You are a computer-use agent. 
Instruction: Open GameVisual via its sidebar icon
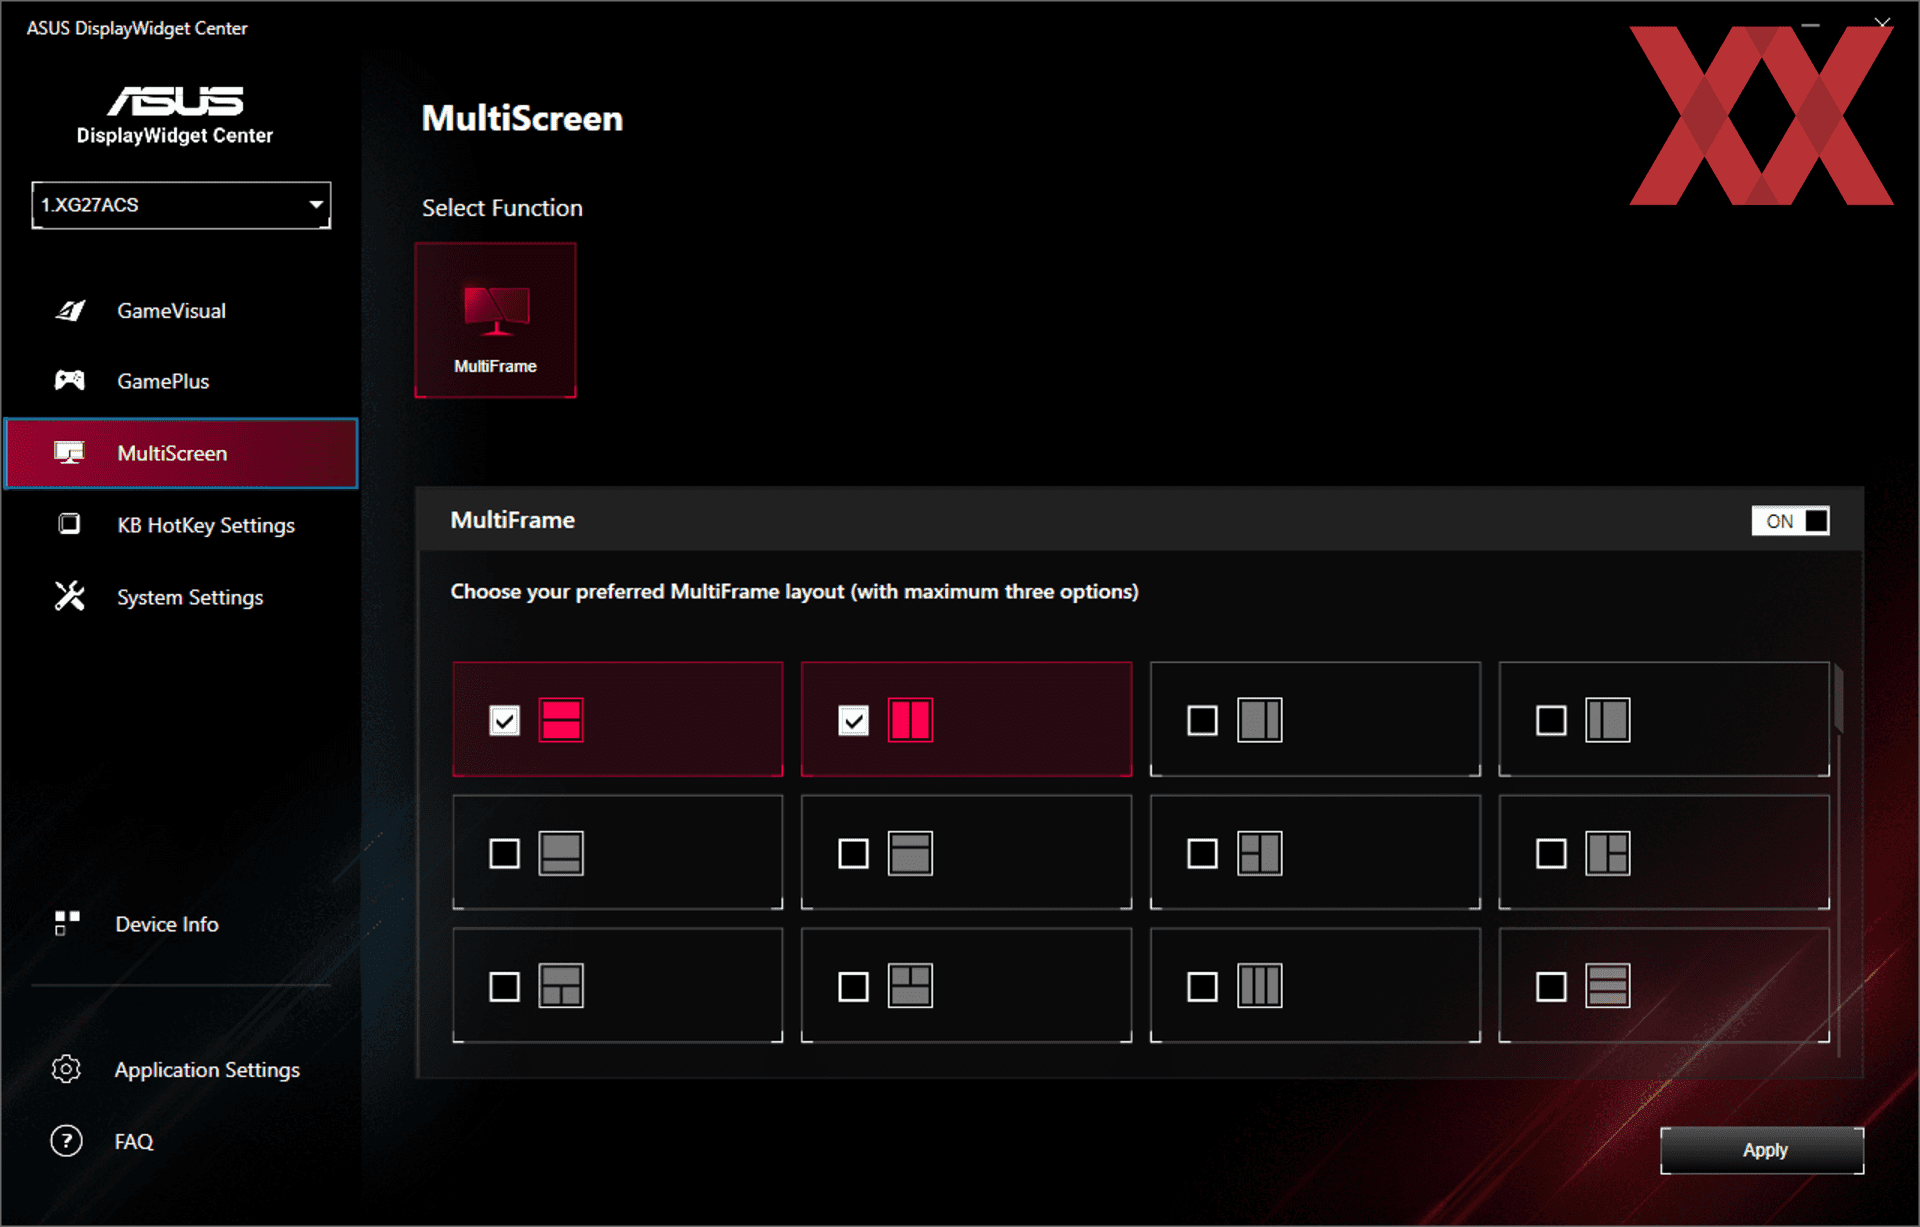pos(69,311)
